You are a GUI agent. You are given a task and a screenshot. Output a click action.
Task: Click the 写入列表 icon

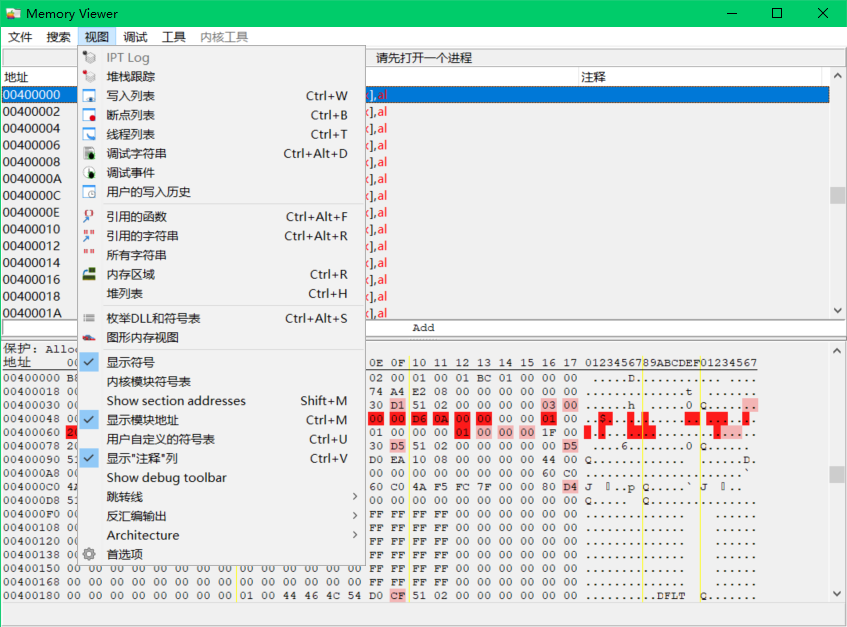point(90,96)
